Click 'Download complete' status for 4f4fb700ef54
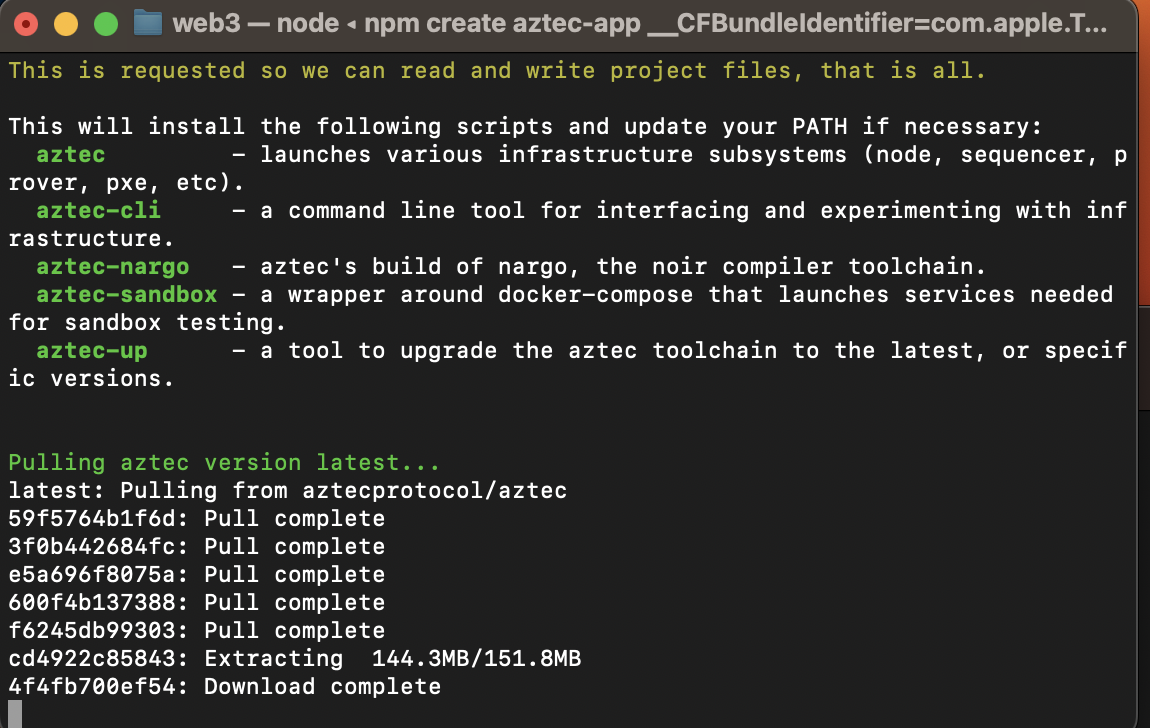1150x728 pixels. 323,687
